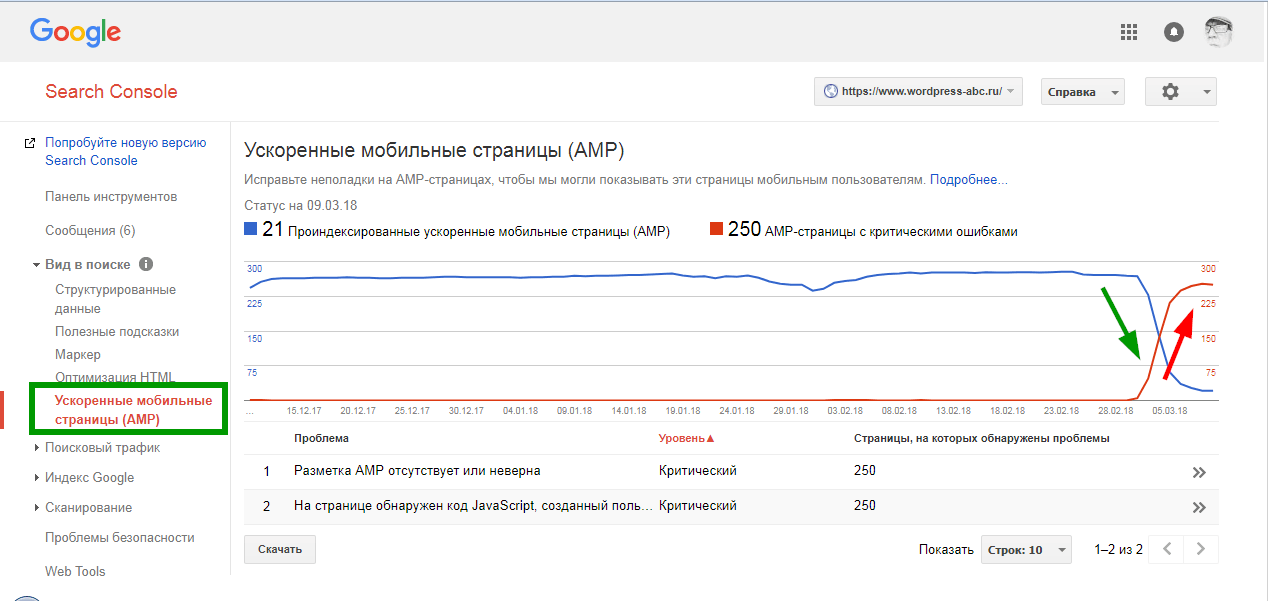The width and height of the screenshot is (1268, 601).
Task: Click the 05.03.18 date on the chart axis
Action: pyautogui.click(x=1169, y=411)
